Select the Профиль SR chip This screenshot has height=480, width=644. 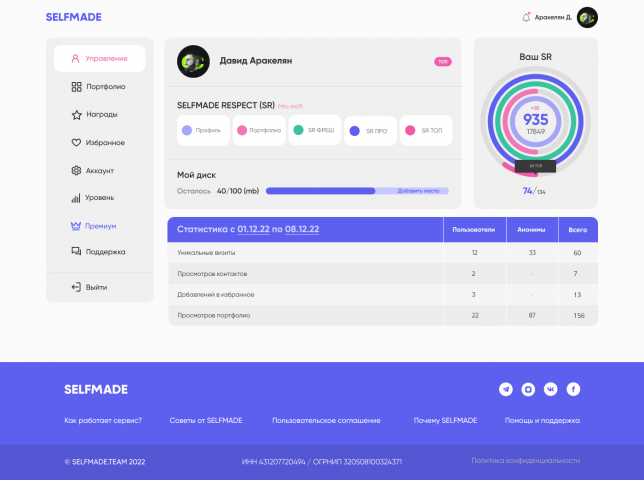(x=203, y=130)
